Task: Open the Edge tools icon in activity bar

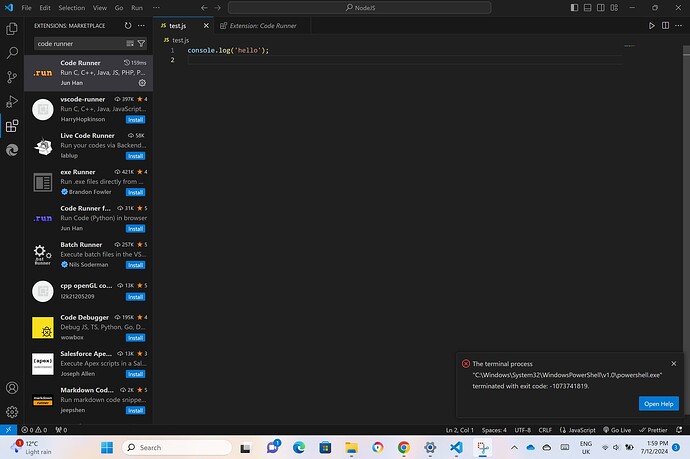Action: [x=12, y=151]
